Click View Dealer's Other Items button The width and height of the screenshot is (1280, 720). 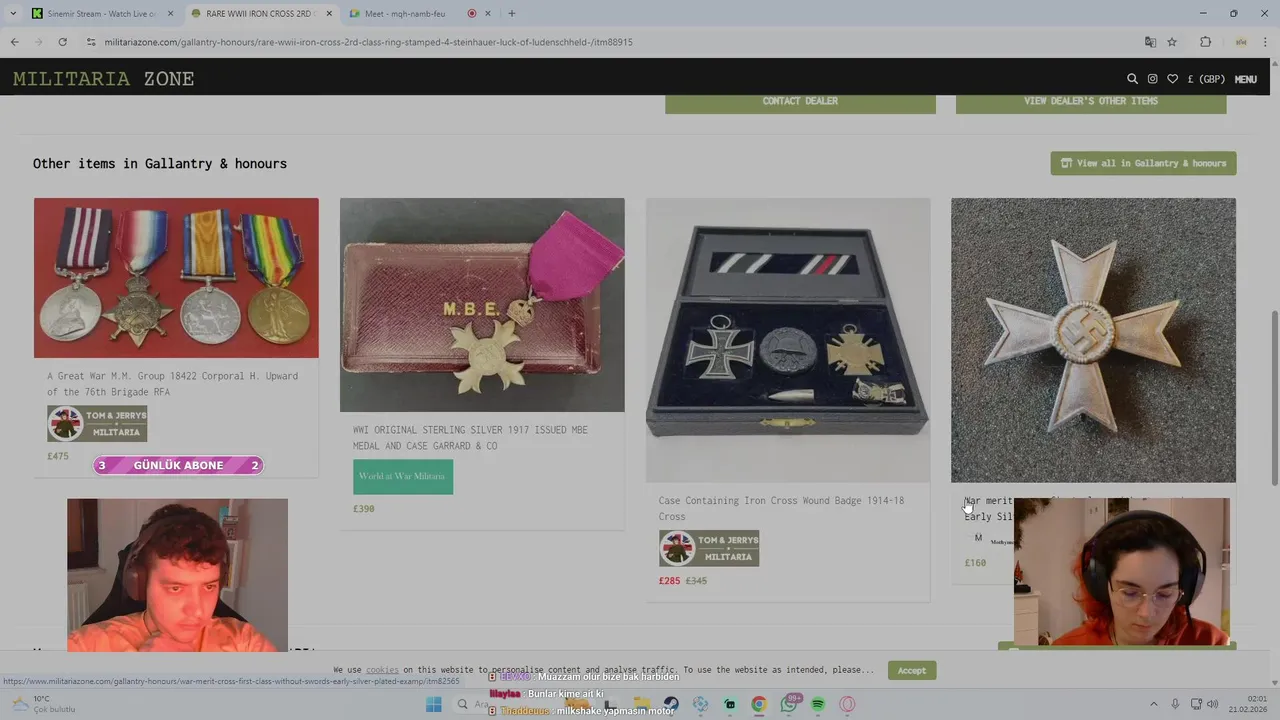[x=1091, y=101]
